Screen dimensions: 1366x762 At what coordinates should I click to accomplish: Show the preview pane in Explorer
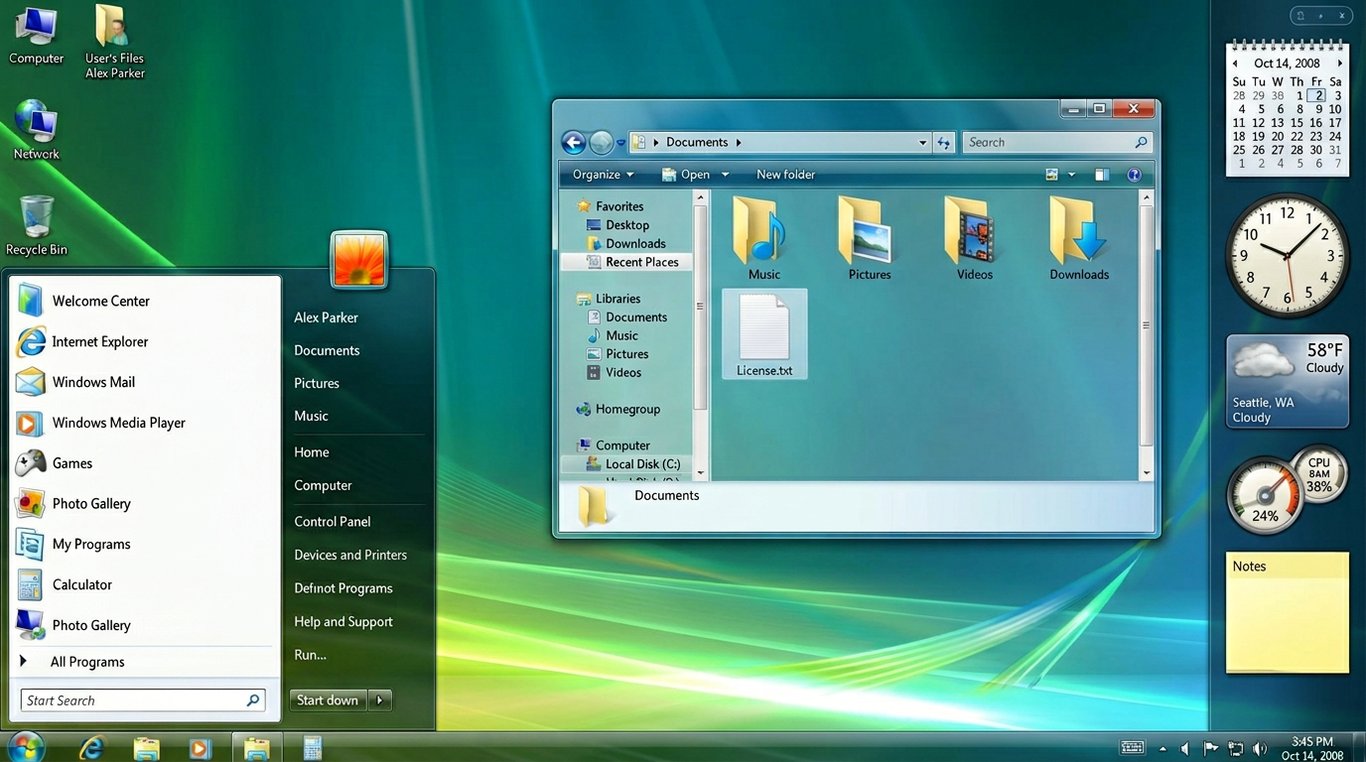[x=1101, y=174]
